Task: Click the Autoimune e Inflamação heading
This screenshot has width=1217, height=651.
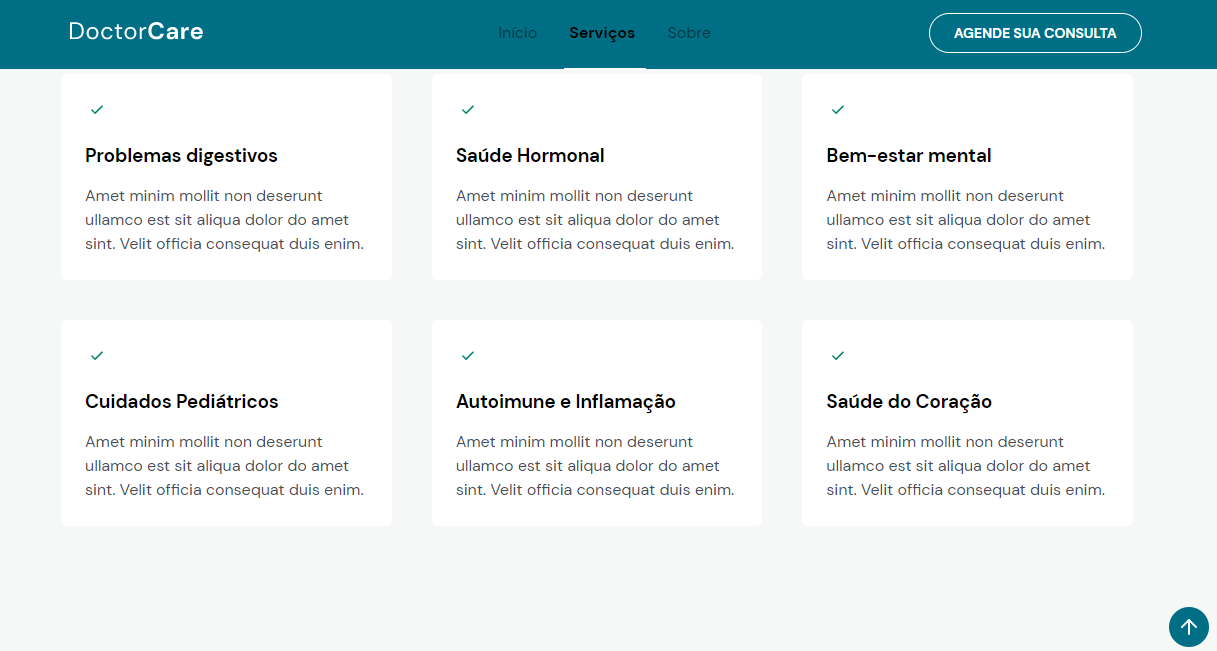Action: (x=566, y=401)
